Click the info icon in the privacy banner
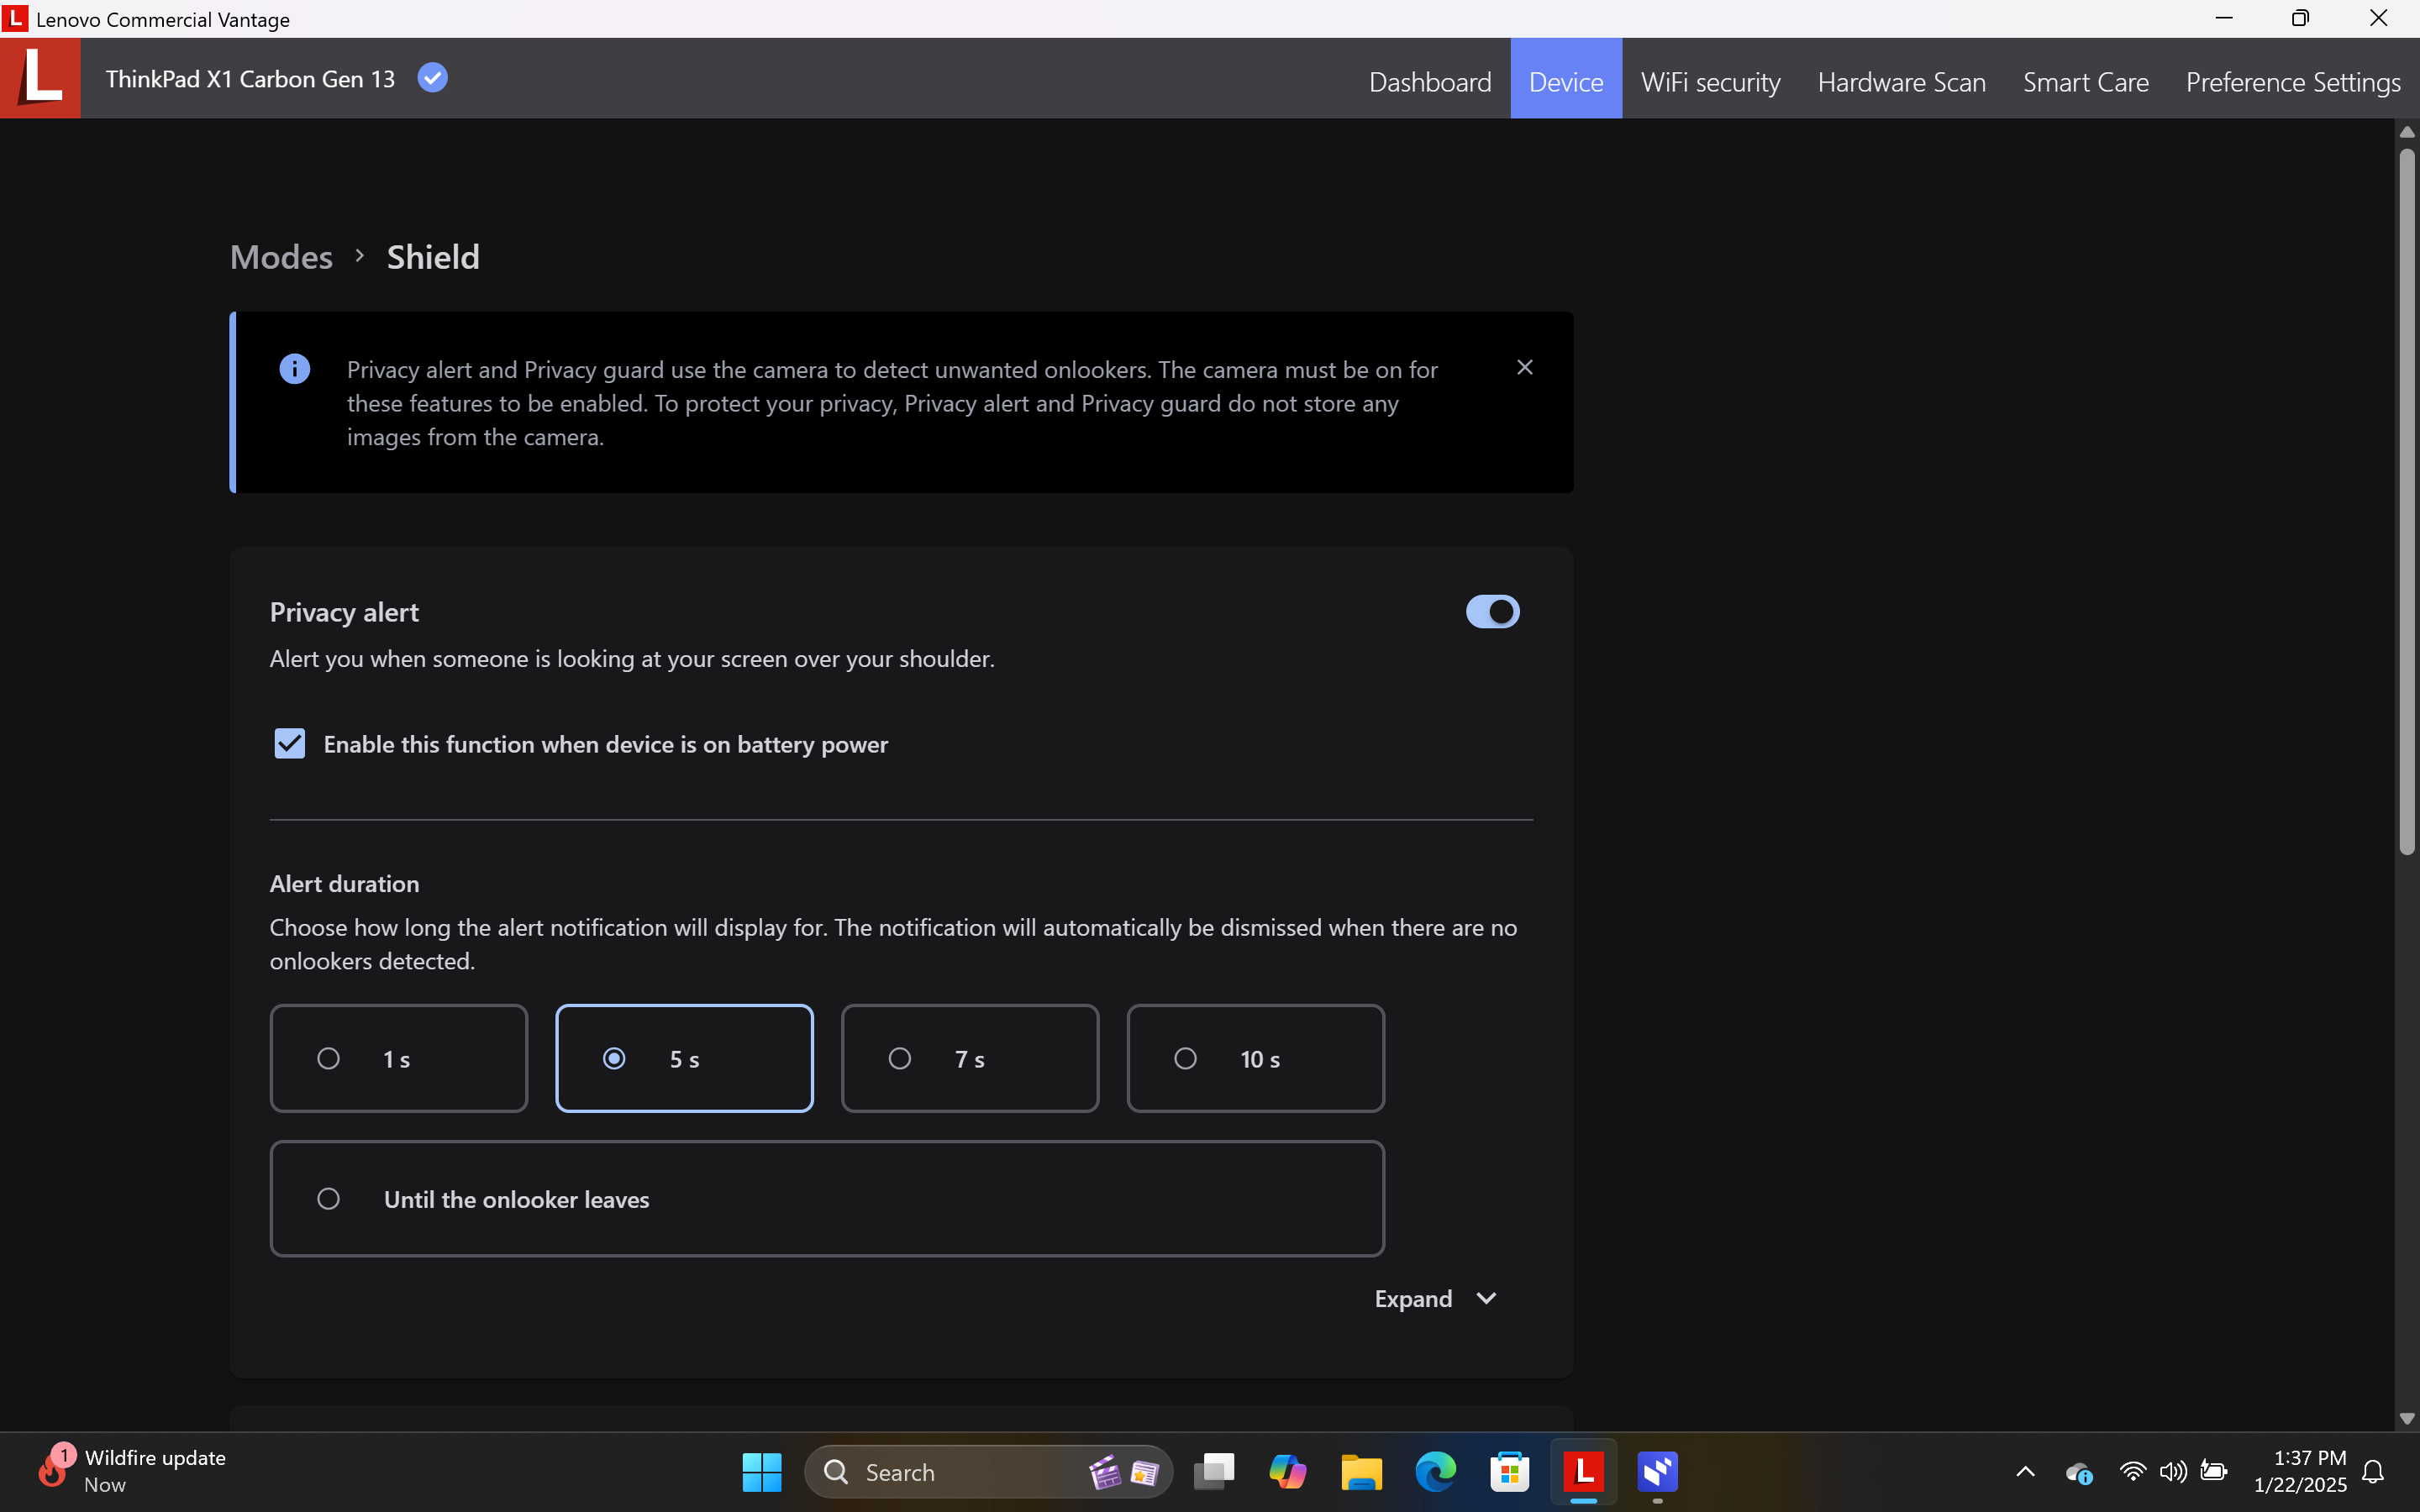This screenshot has width=2420, height=1512. 294,369
